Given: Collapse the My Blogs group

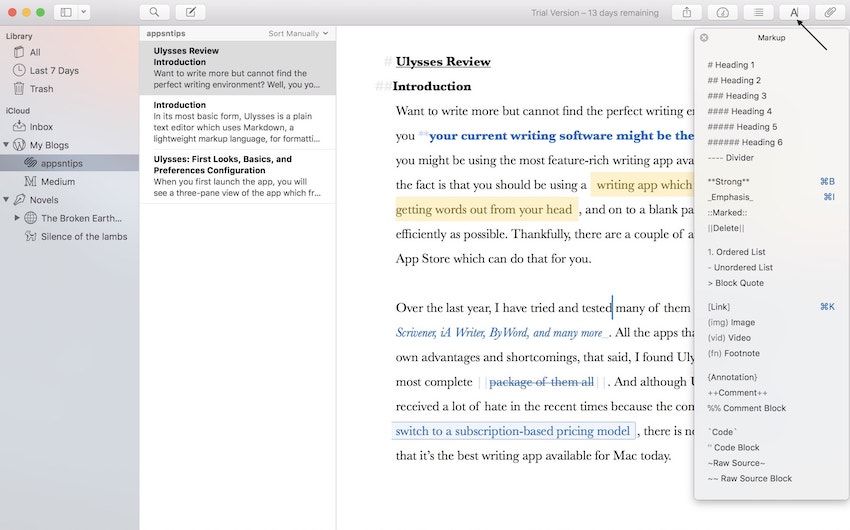Looking at the screenshot, I should [x=7, y=145].
